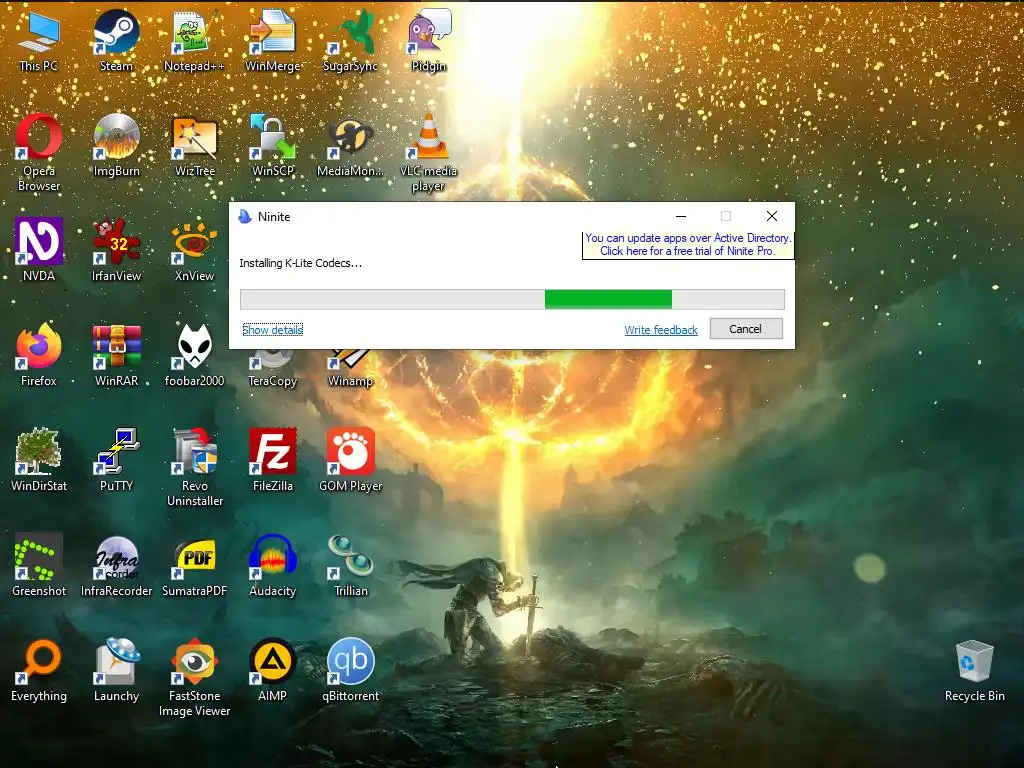The image size is (1024, 768).
Task: Click the Ninite title bar icon
Action: [245, 216]
